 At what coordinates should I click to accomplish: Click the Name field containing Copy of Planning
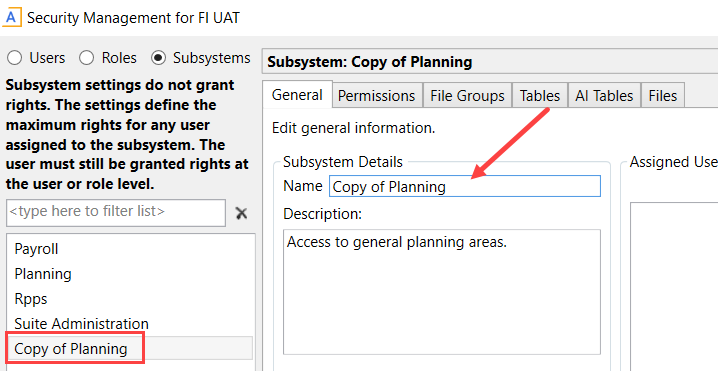[465, 186]
